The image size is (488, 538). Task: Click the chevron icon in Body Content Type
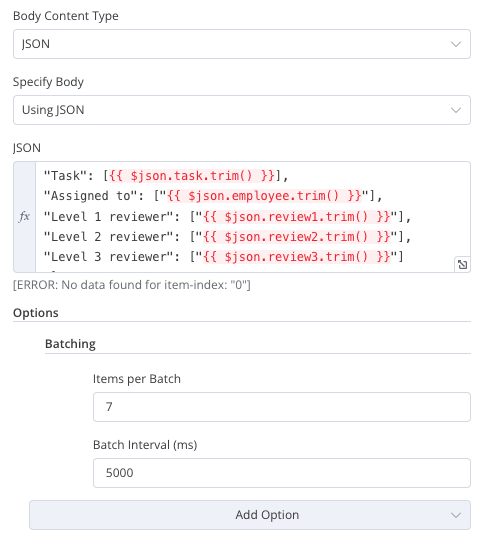click(x=456, y=44)
